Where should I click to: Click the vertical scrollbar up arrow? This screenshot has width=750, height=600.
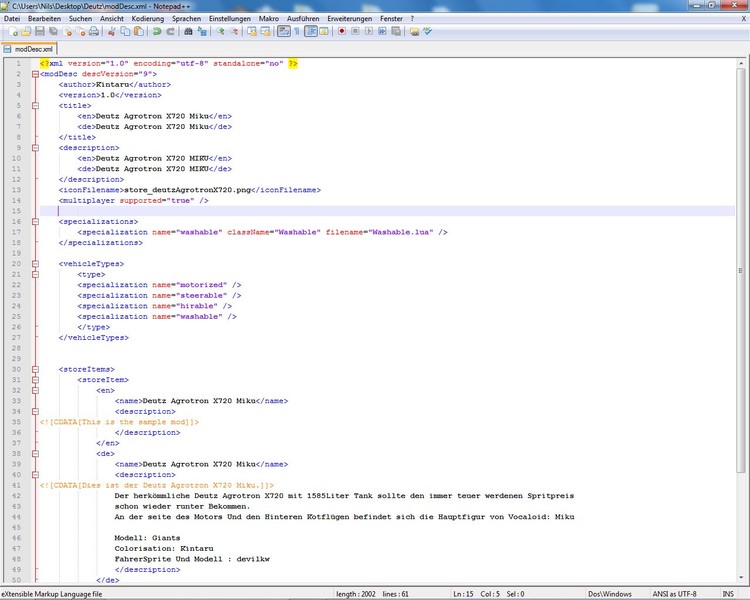point(741,63)
